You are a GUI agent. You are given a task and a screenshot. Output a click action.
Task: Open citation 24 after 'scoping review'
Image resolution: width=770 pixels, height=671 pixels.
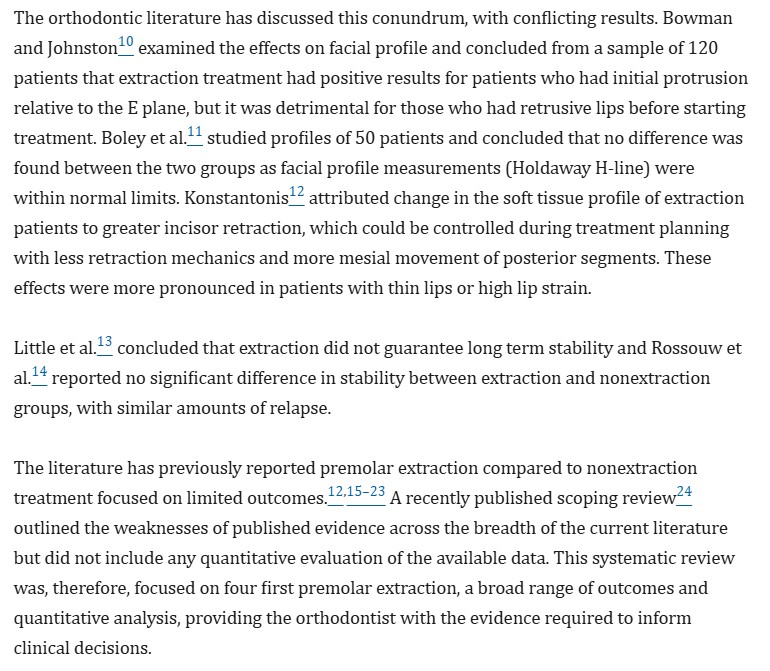(x=684, y=492)
